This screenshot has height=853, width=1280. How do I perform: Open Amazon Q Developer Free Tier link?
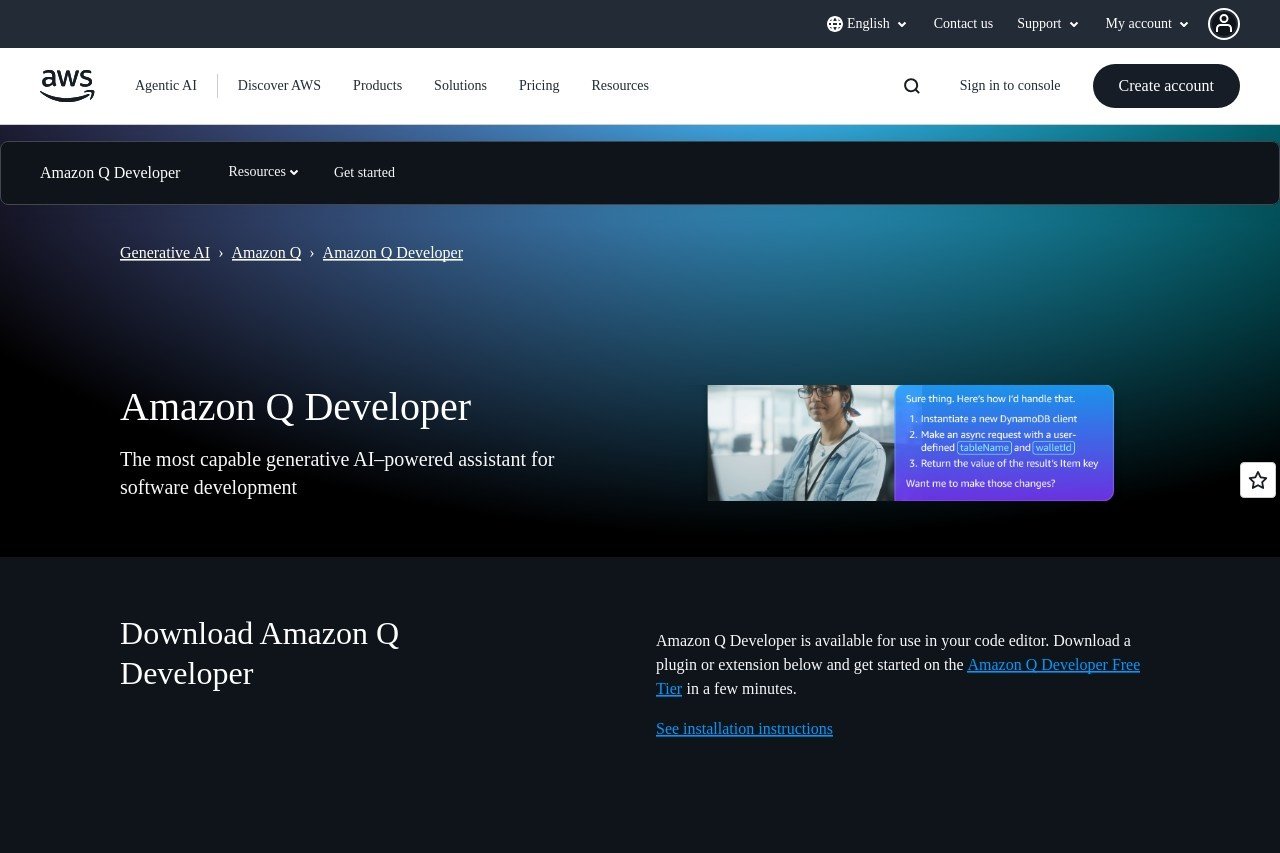click(1053, 665)
